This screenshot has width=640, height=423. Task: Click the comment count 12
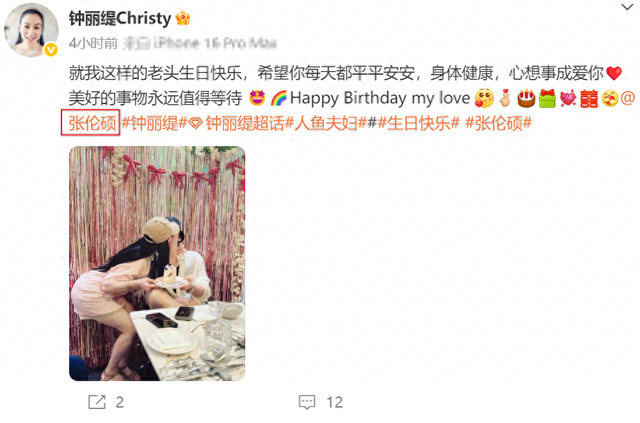click(335, 402)
